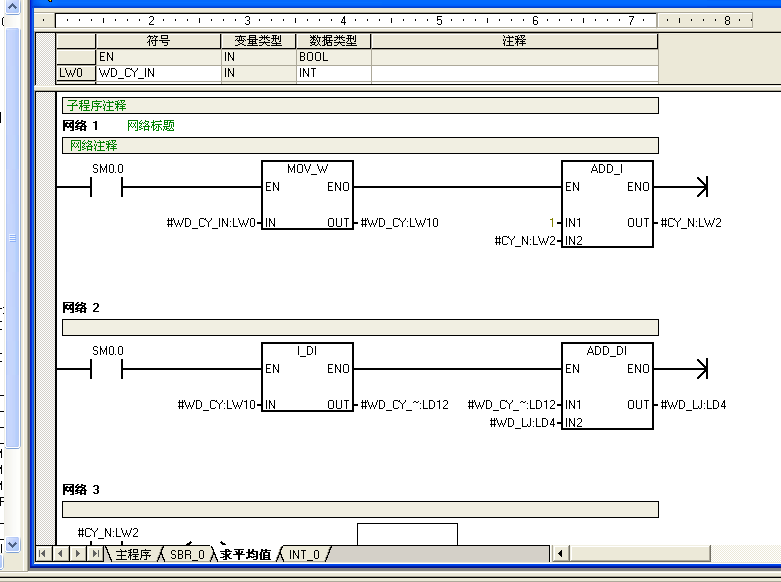Click the INT data type cell
The height and width of the screenshot is (582, 781).
point(333,73)
